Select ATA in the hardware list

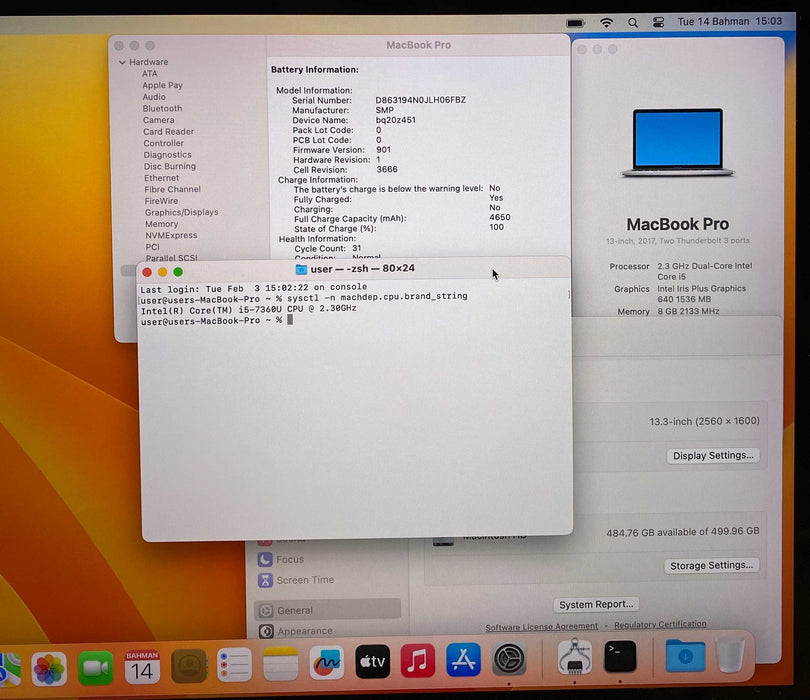point(150,73)
